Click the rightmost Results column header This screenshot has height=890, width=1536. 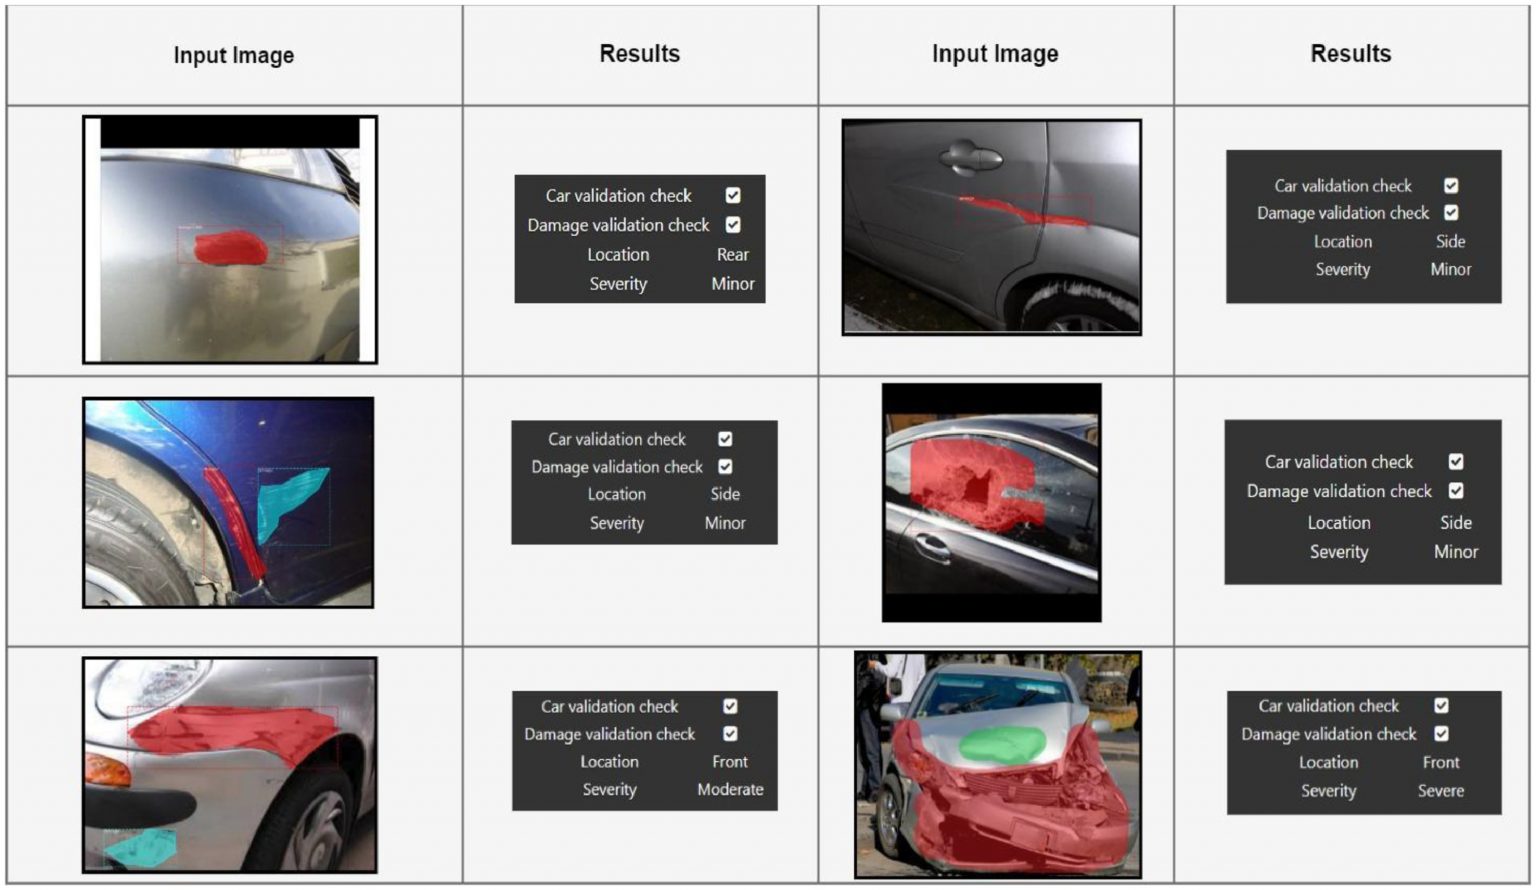[1351, 54]
